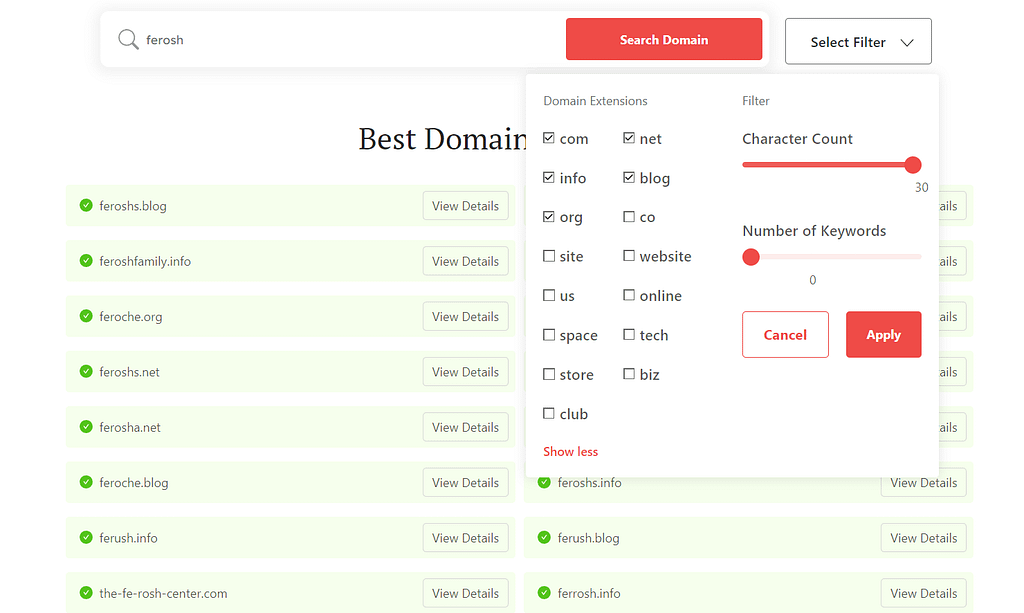The width and height of the screenshot is (1024, 613).
Task: Apply the selected filters
Action: (883, 334)
